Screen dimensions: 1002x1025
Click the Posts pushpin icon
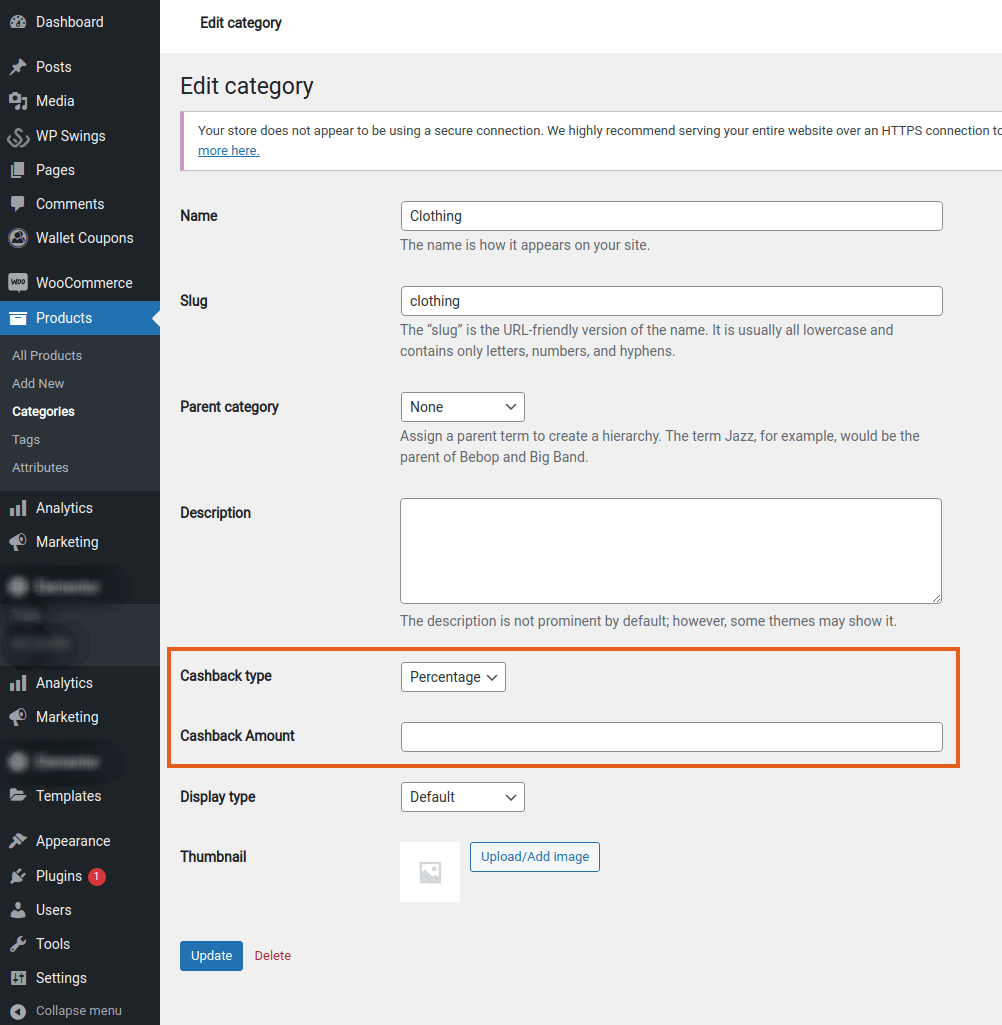pos(18,67)
